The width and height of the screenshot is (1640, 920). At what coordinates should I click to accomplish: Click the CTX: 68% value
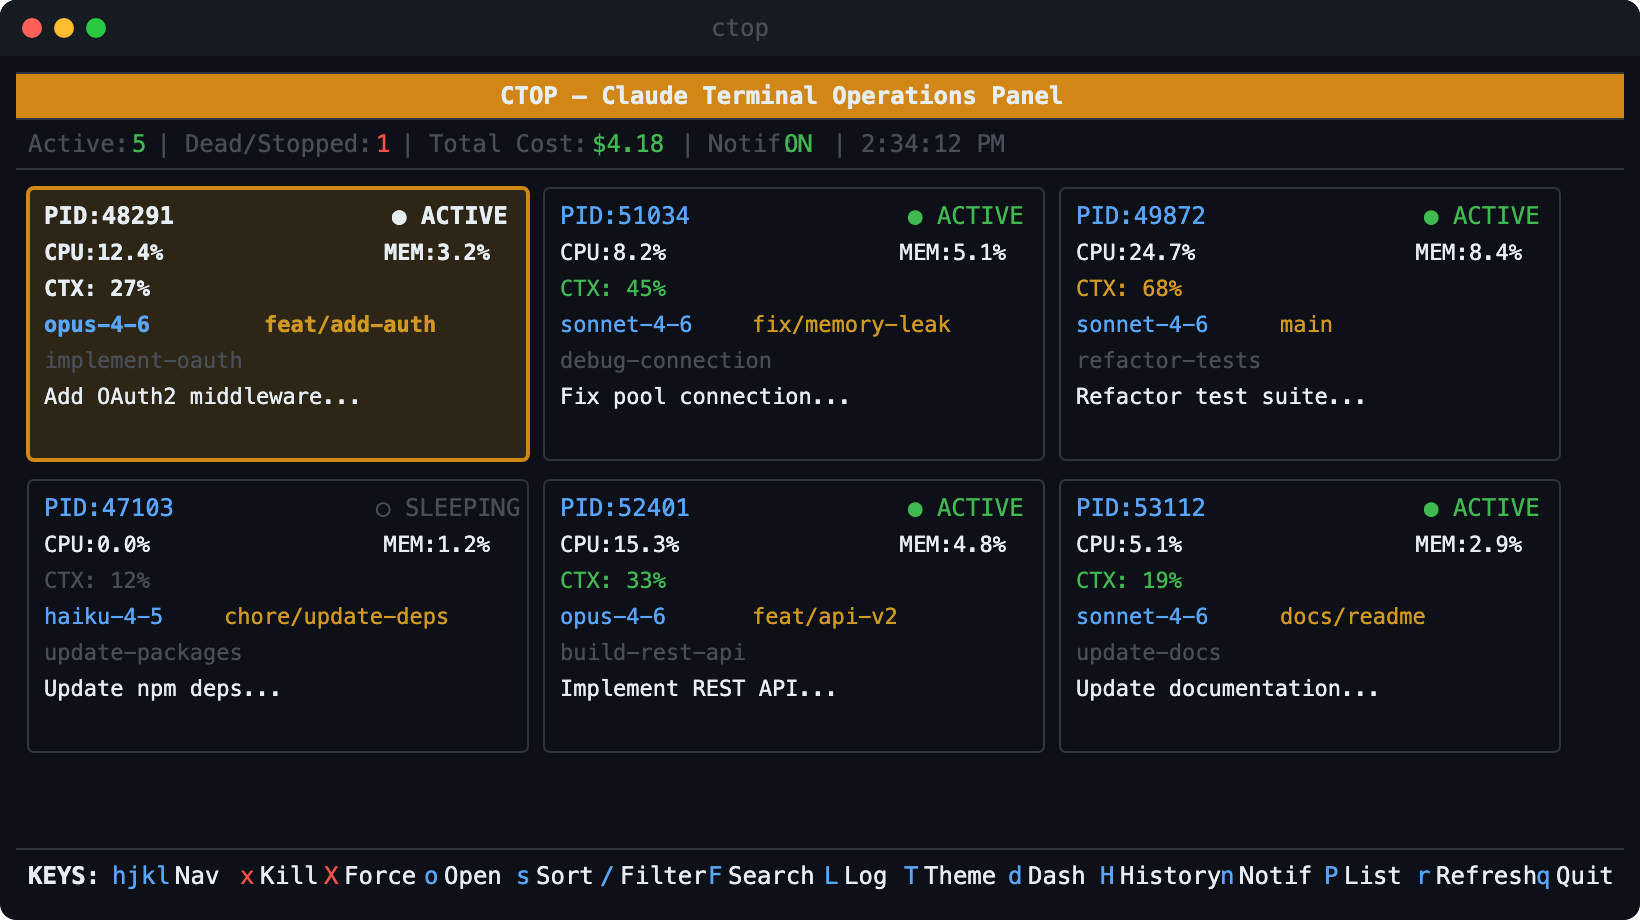1129,289
